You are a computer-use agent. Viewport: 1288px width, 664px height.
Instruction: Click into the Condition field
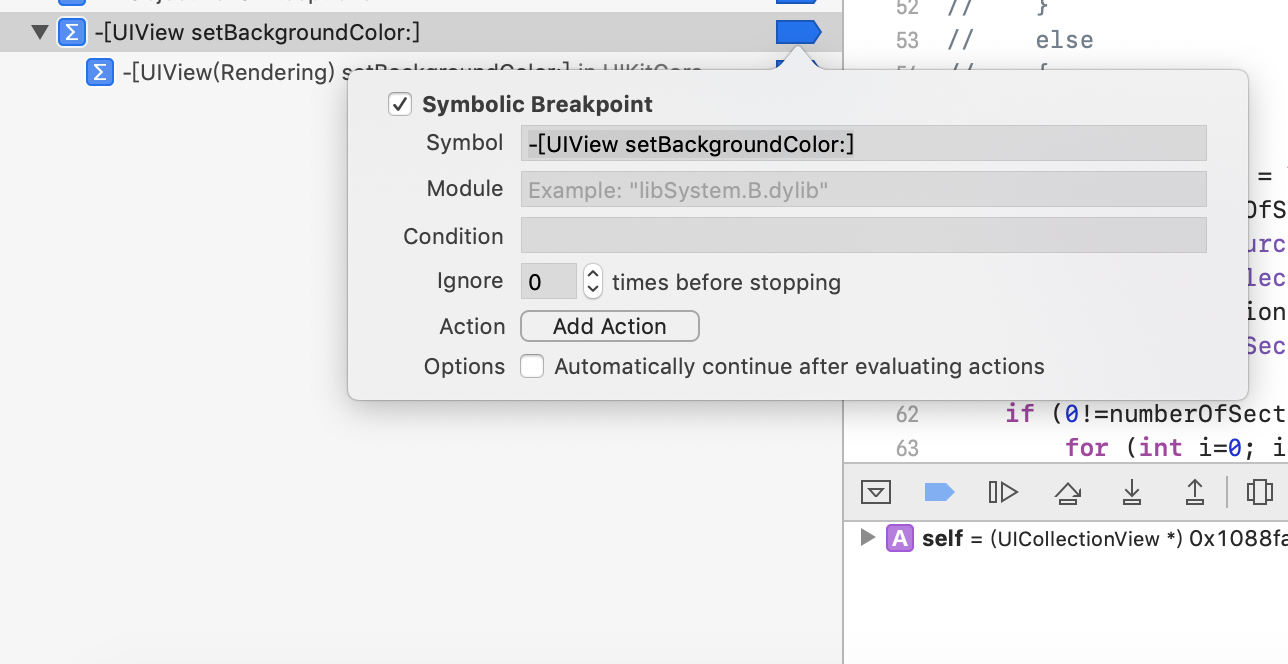click(863, 234)
